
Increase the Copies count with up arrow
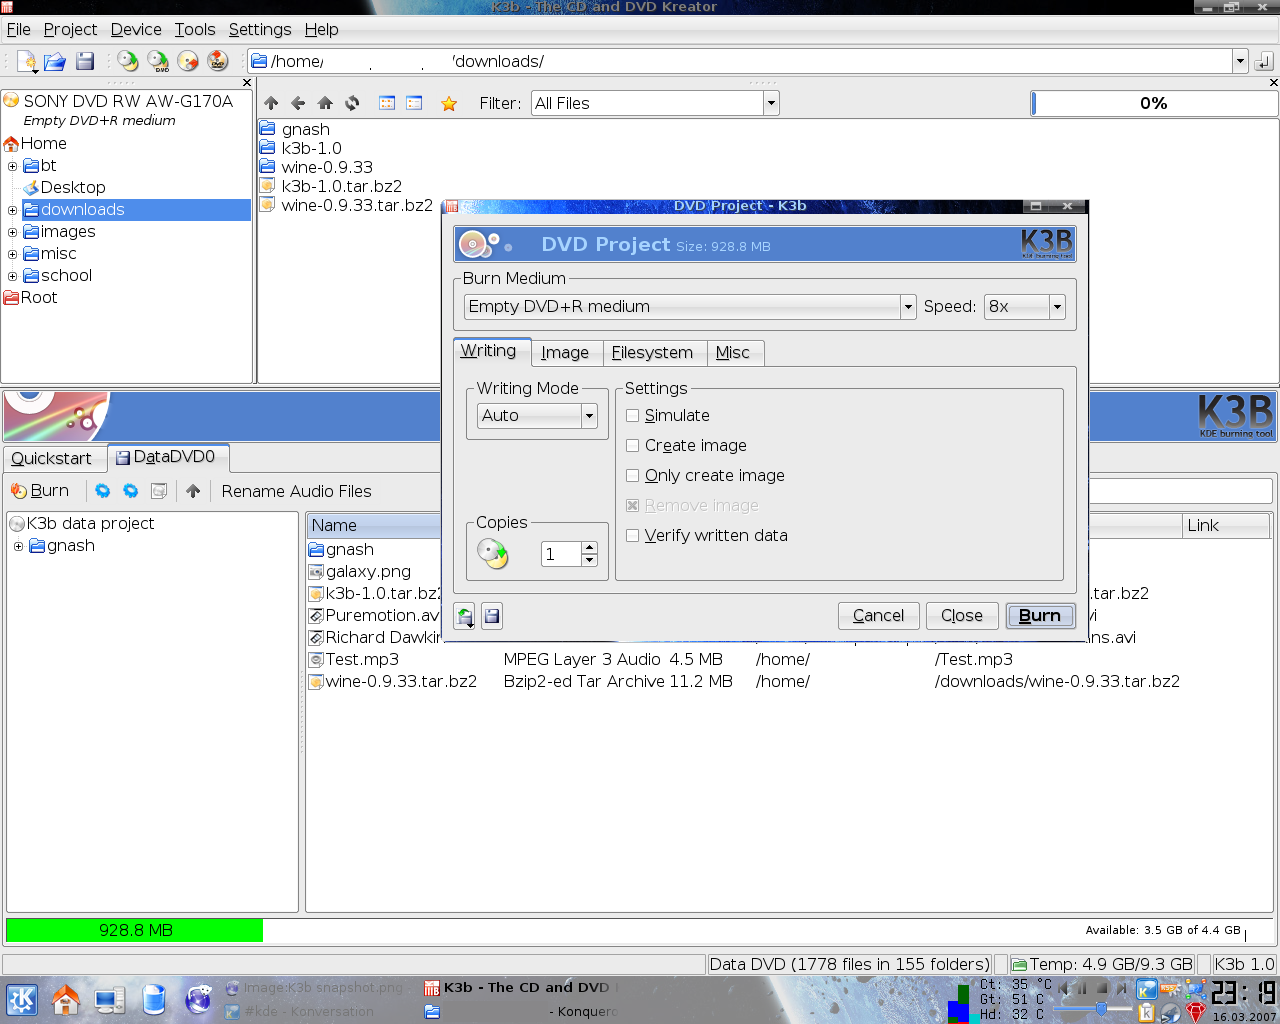[x=590, y=548]
